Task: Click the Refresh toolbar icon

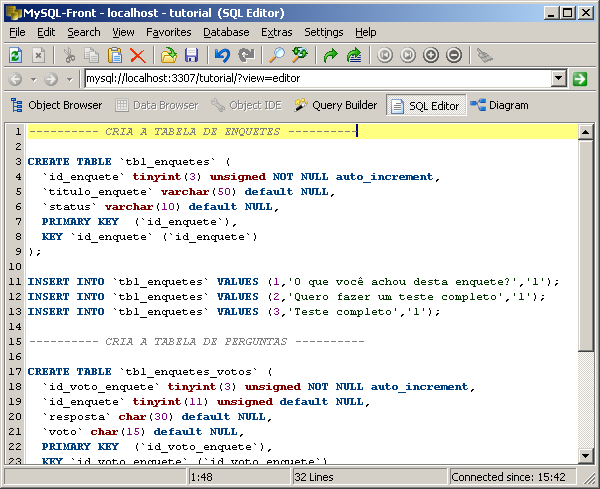Action: pos(16,55)
